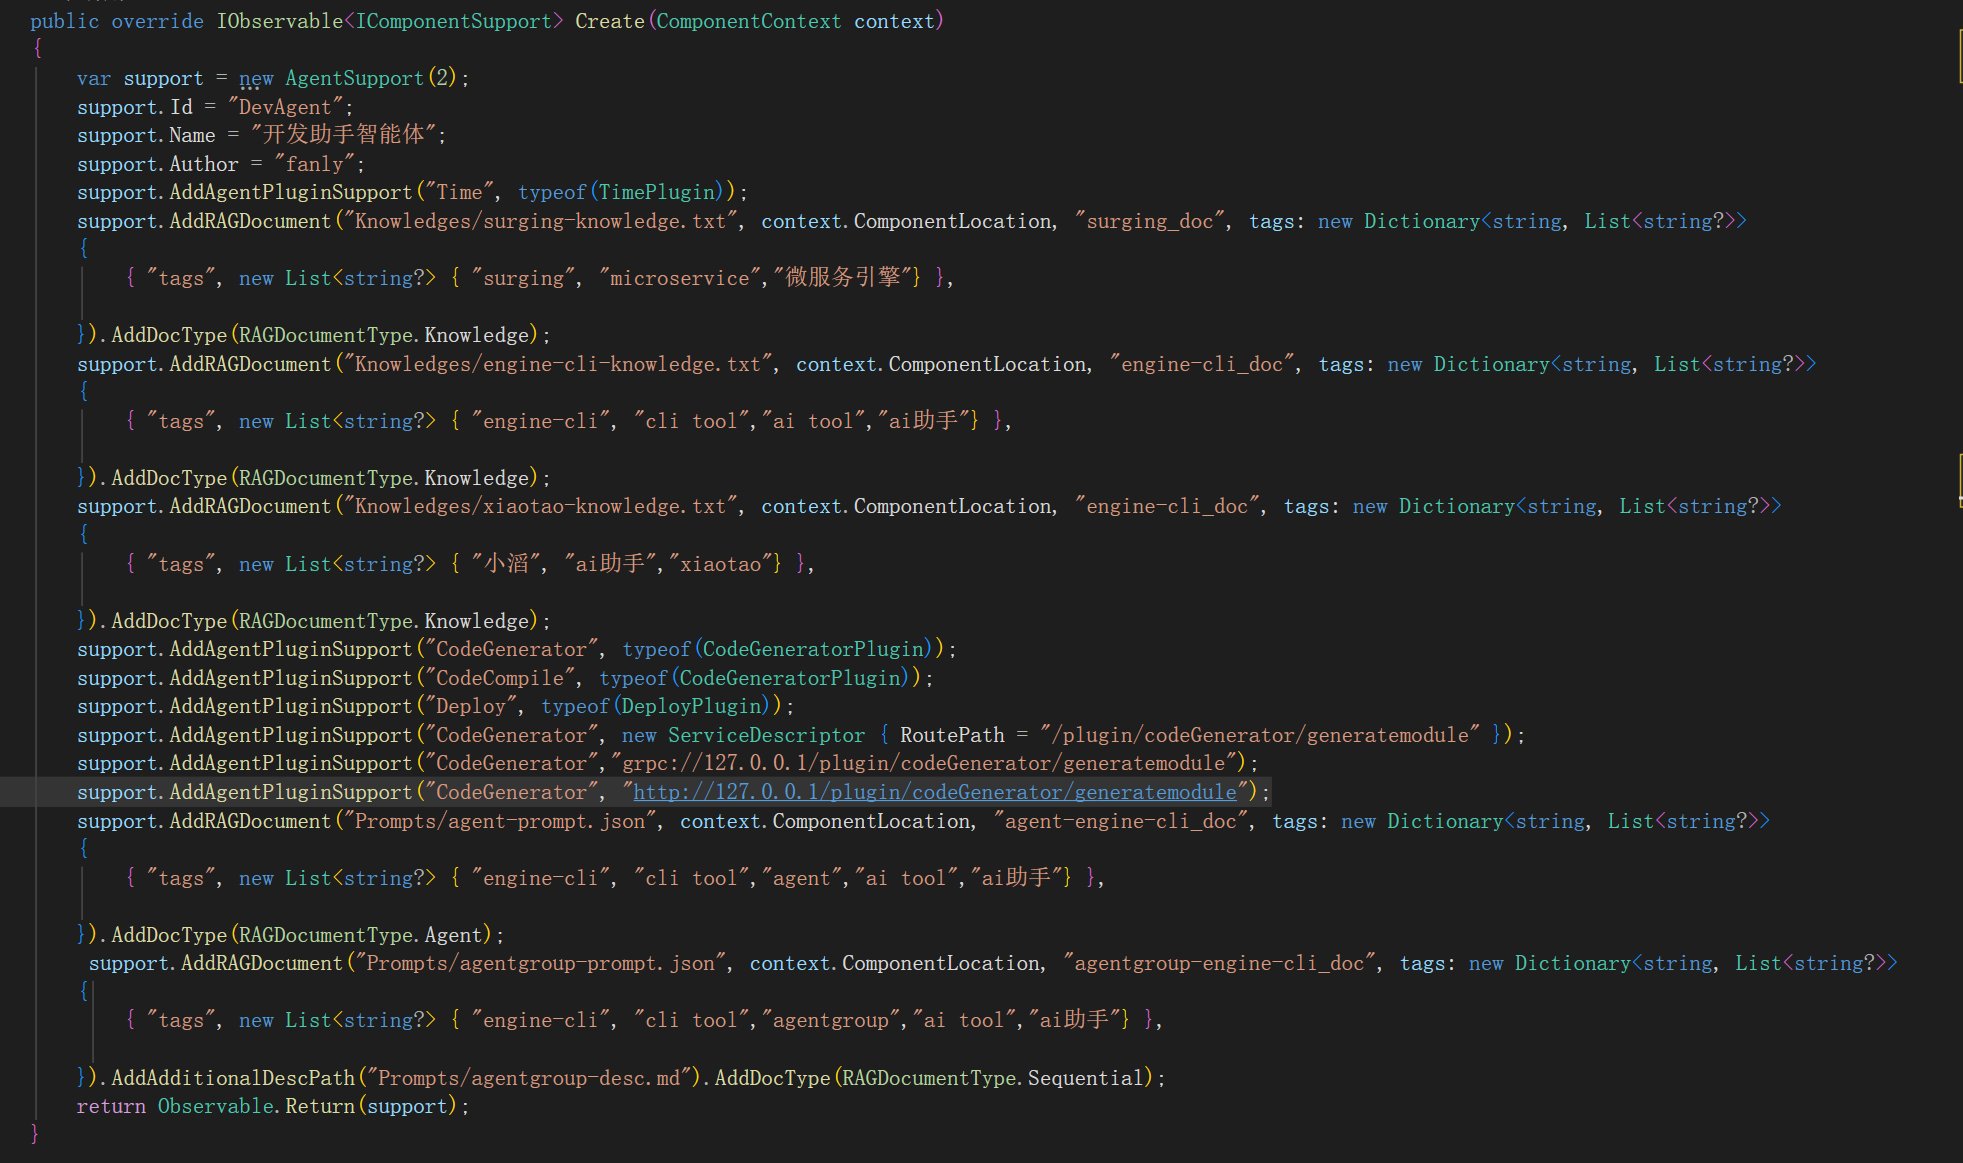The height and width of the screenshot is (1163, 1963).
Task: Click the "微服务引擎" tag string
Action: pos(843,278)
